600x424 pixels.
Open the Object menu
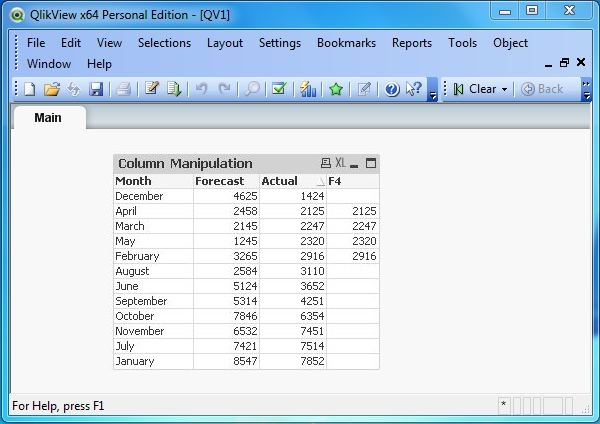(x=510, y=43)
